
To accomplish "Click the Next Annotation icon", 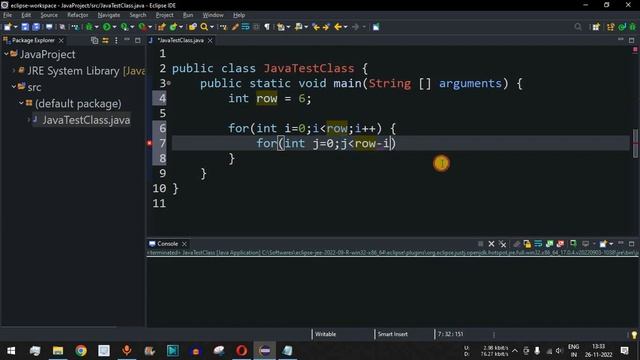I will pyautogui.click(x=281, y=27).
